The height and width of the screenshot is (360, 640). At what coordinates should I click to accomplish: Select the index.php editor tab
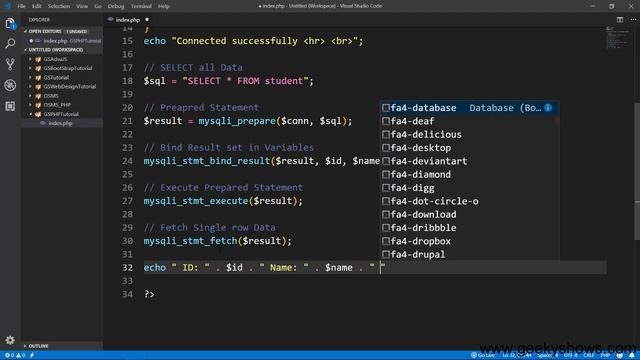(x=128, y=20)
